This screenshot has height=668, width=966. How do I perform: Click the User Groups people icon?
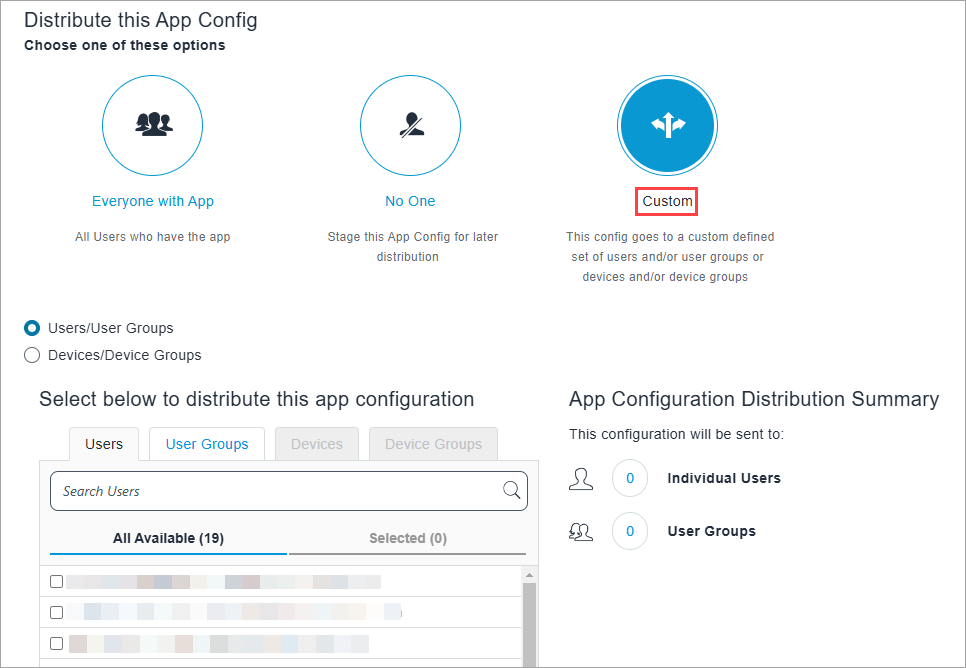581,531
